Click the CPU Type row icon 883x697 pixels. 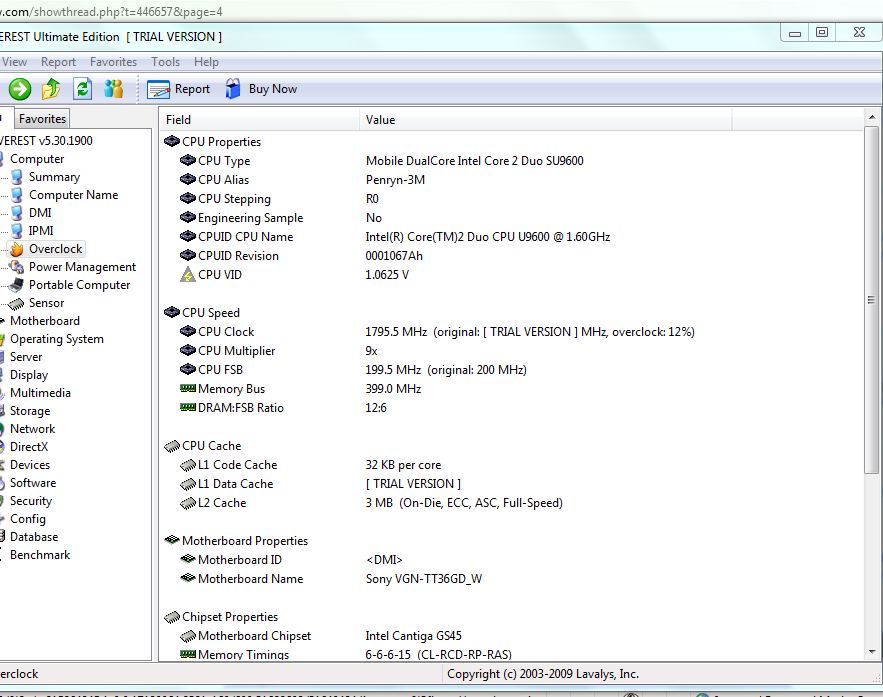pos(188,160)
